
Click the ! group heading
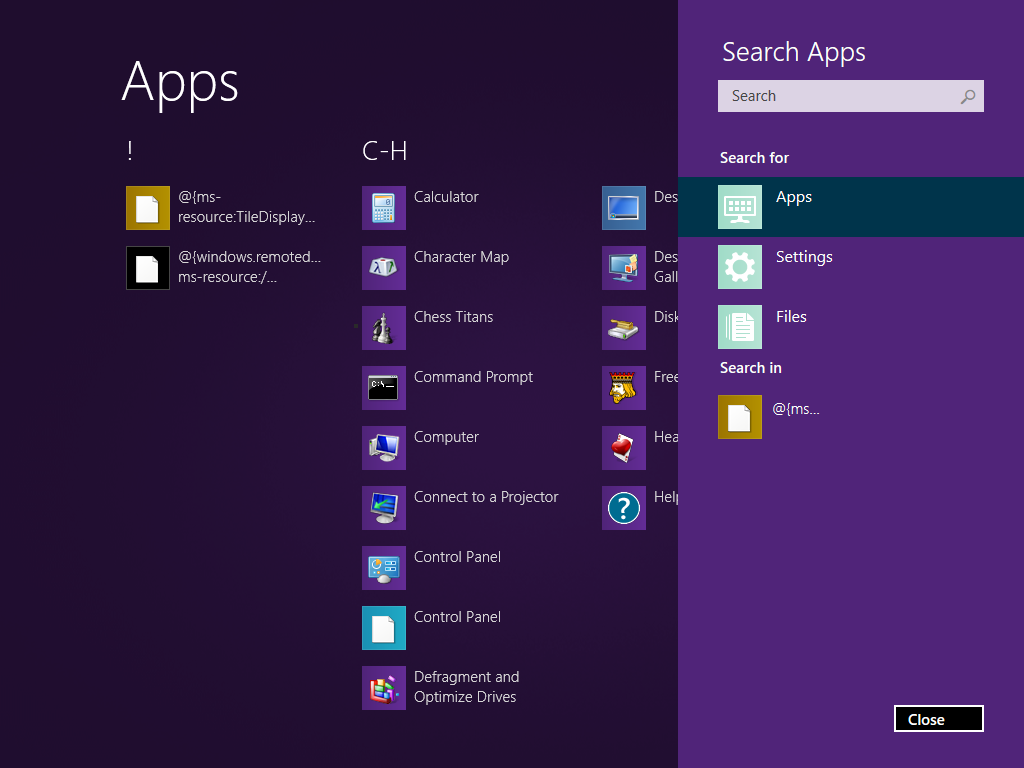[130, 152]
